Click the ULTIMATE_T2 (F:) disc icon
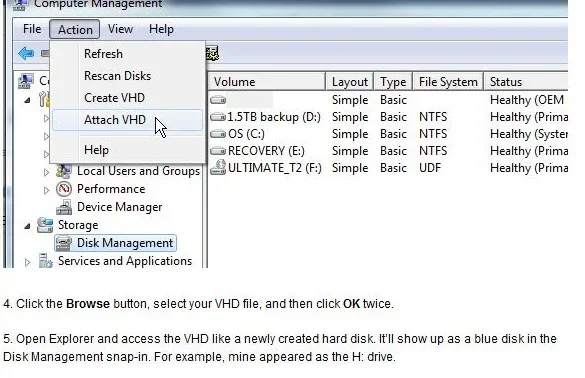The width and height of the screenshot is (585, 378). point(218,168)
